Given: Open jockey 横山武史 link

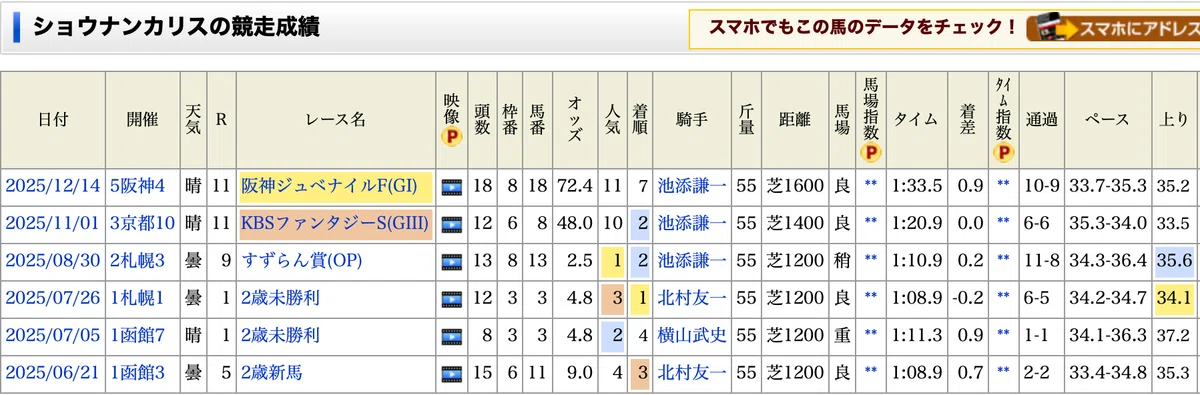Looking at the screenshot, I should point(692,335).
